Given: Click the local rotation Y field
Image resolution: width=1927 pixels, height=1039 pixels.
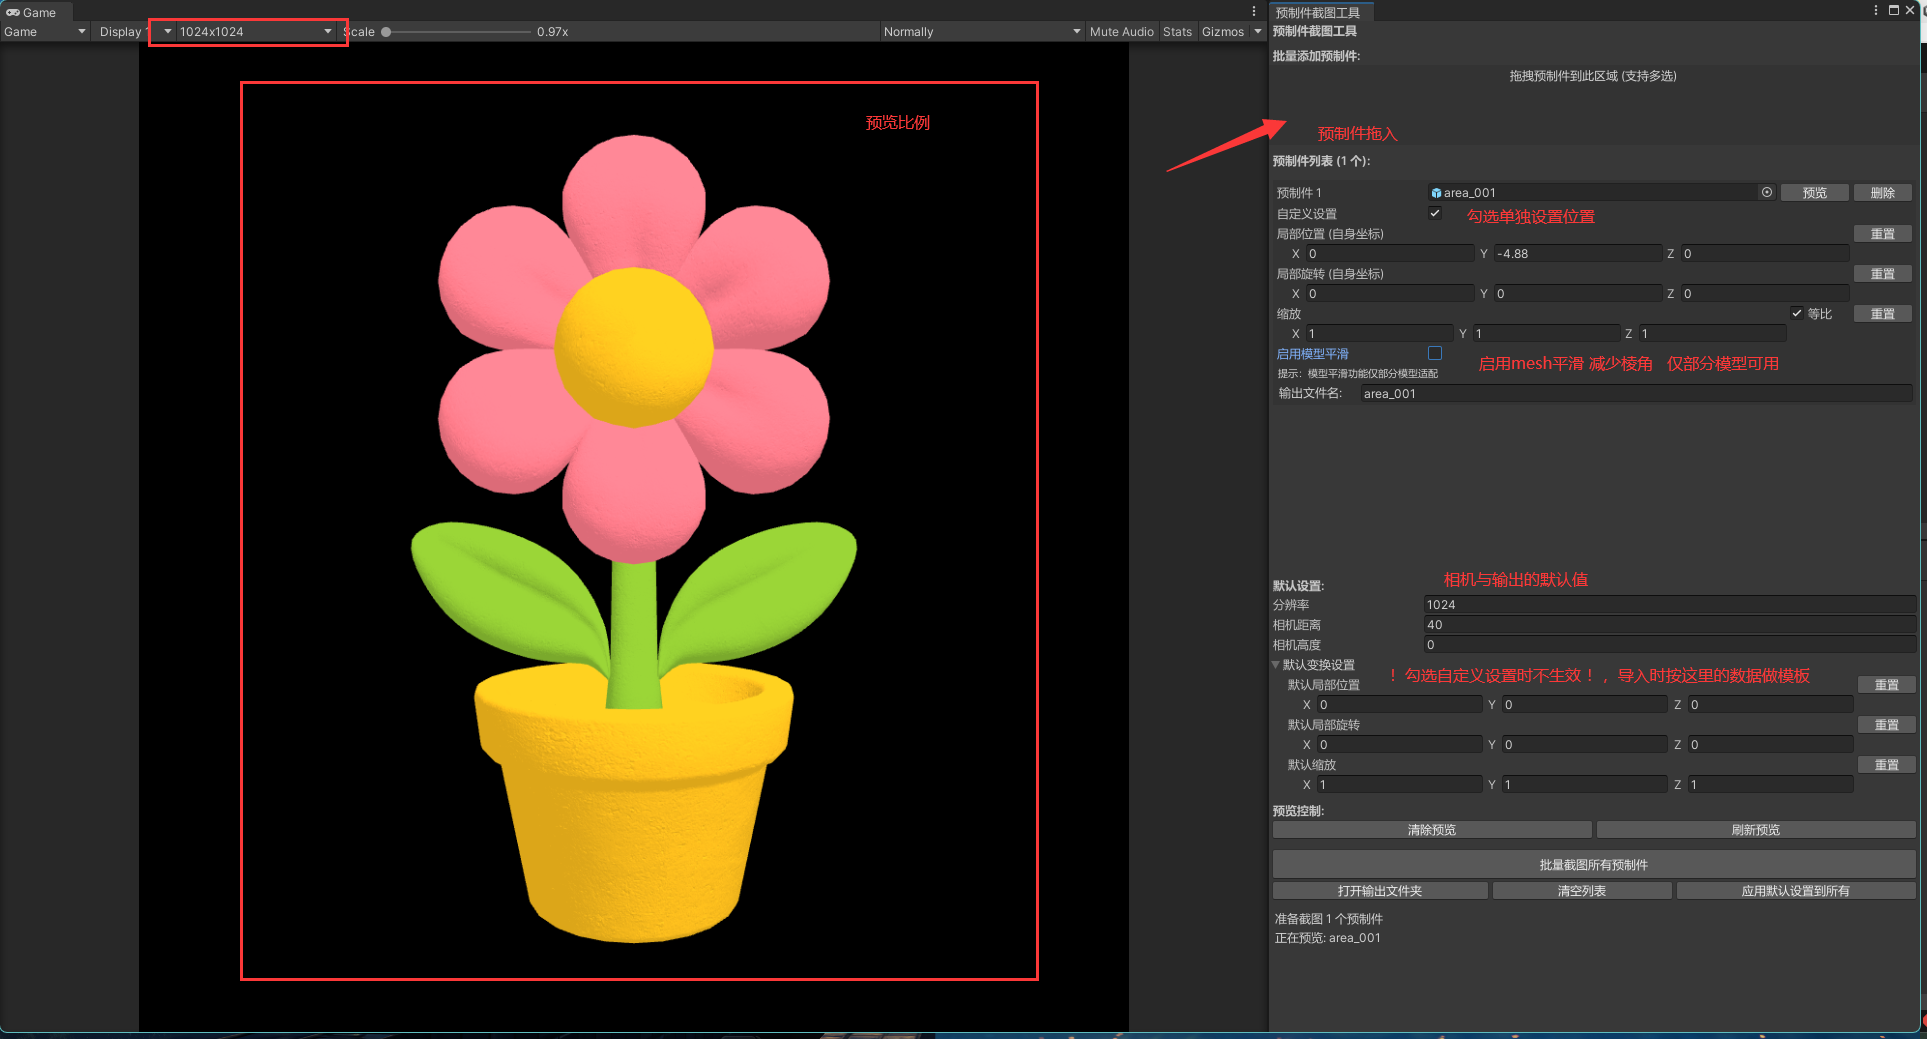Looking at the screenshot, I should (x=1578, y=293).
